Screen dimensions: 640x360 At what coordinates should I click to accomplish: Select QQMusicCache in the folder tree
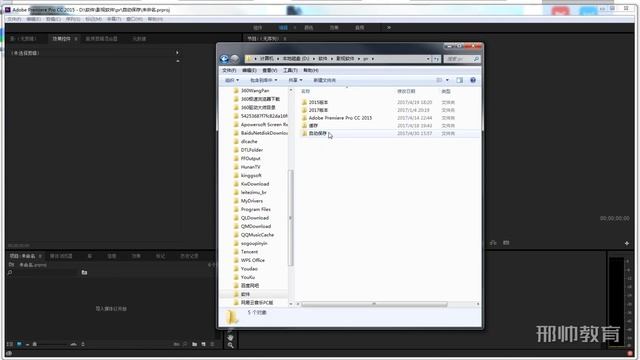(257, 235)
